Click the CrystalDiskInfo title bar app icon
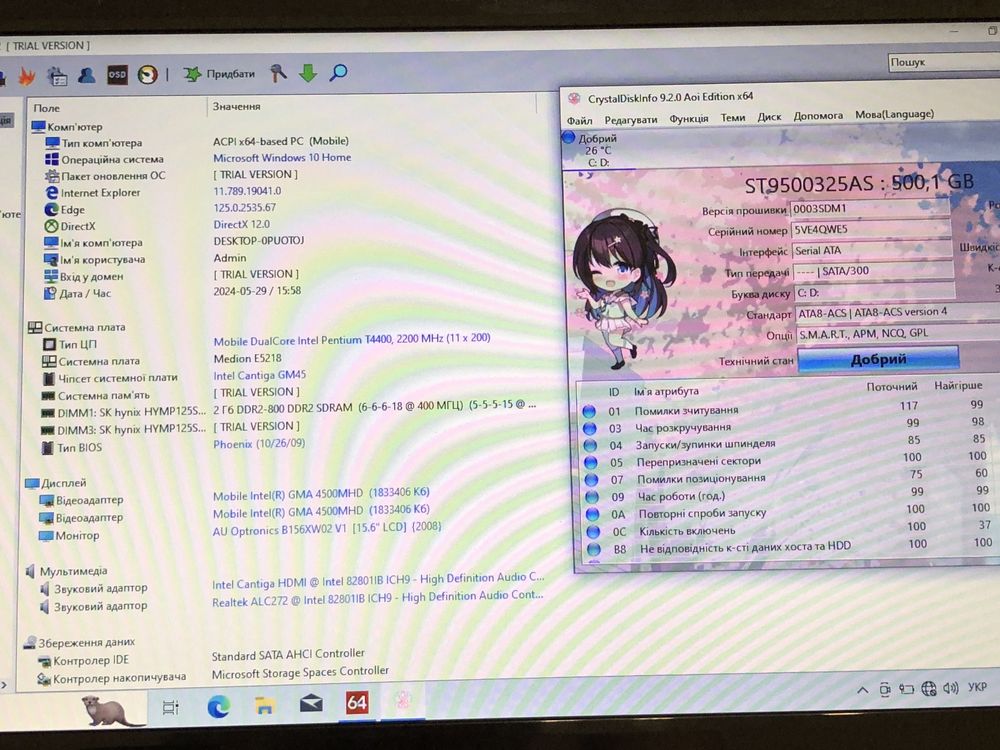 [574, 98]
